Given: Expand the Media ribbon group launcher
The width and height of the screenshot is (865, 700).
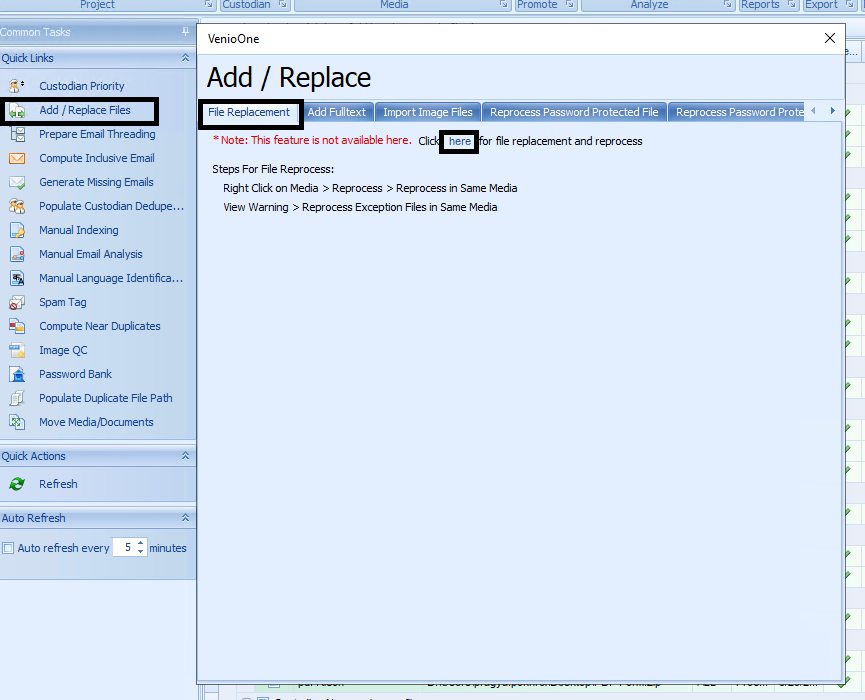Looking at the screenshot, I should pos(504,4).
